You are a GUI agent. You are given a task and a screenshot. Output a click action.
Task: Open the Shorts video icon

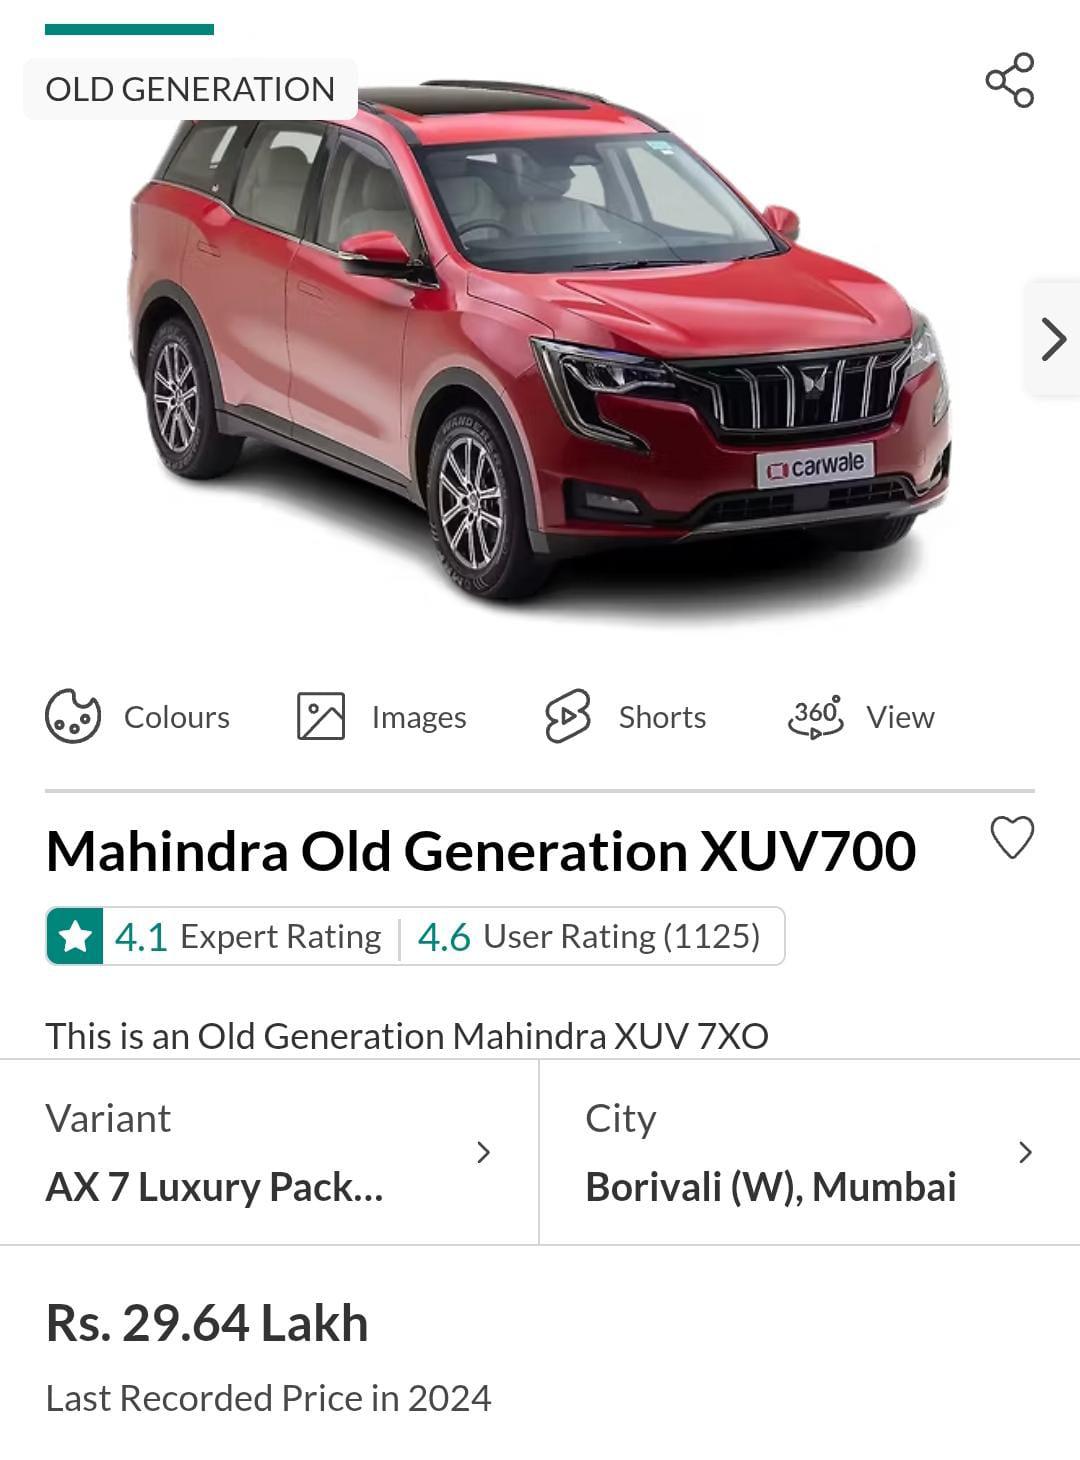tap(568, 716)
